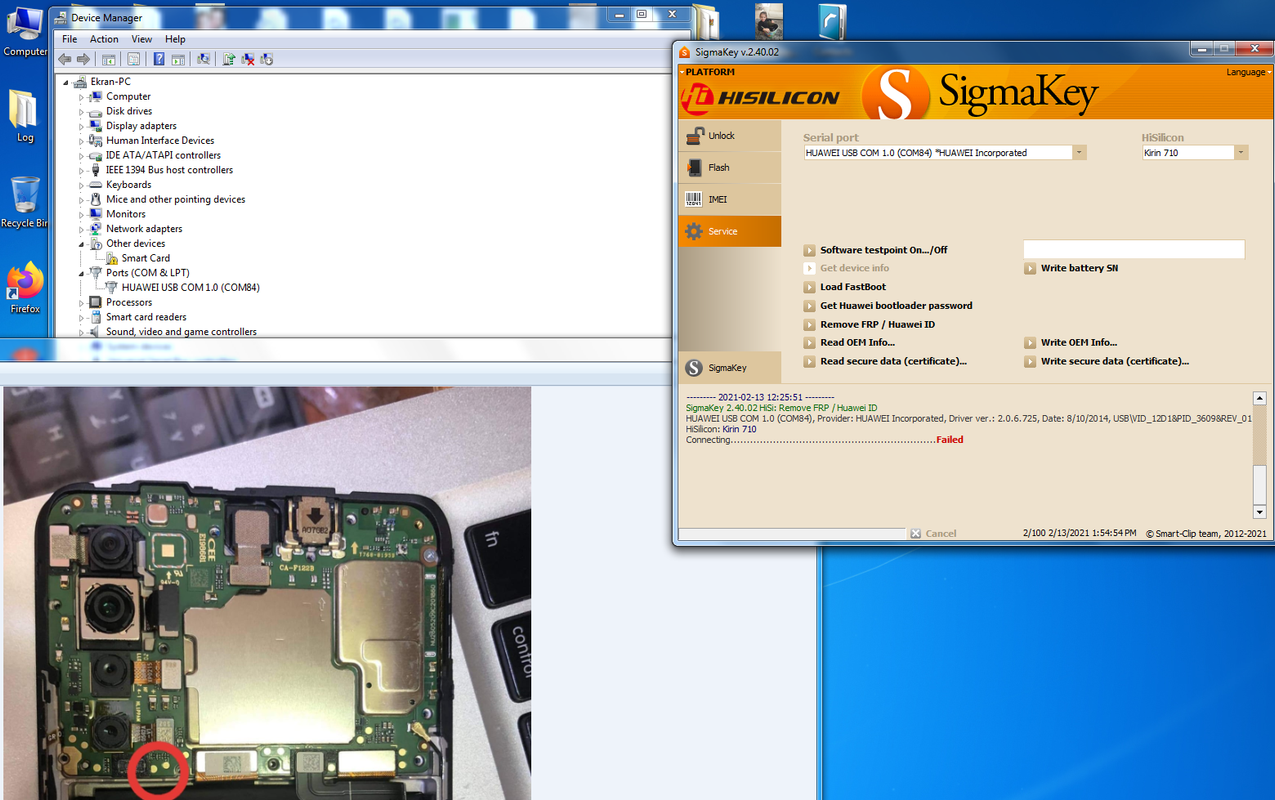
Task: Switch to the IMEI tab in SigmaKey
Action: pos(729,200)
